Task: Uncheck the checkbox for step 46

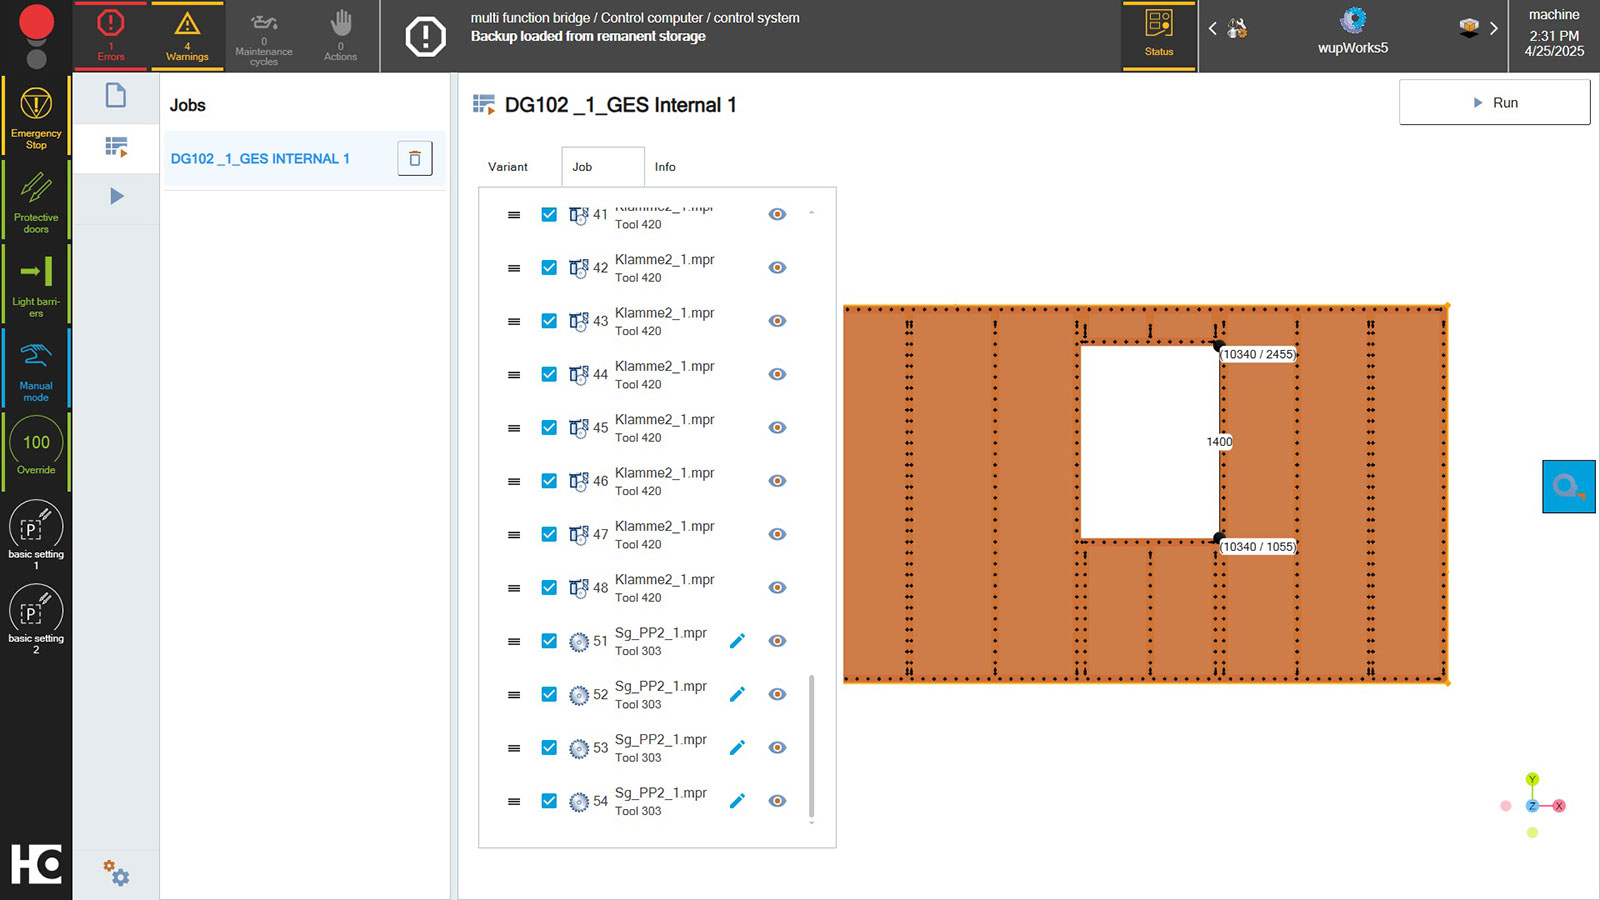Action: coord(549,481)
